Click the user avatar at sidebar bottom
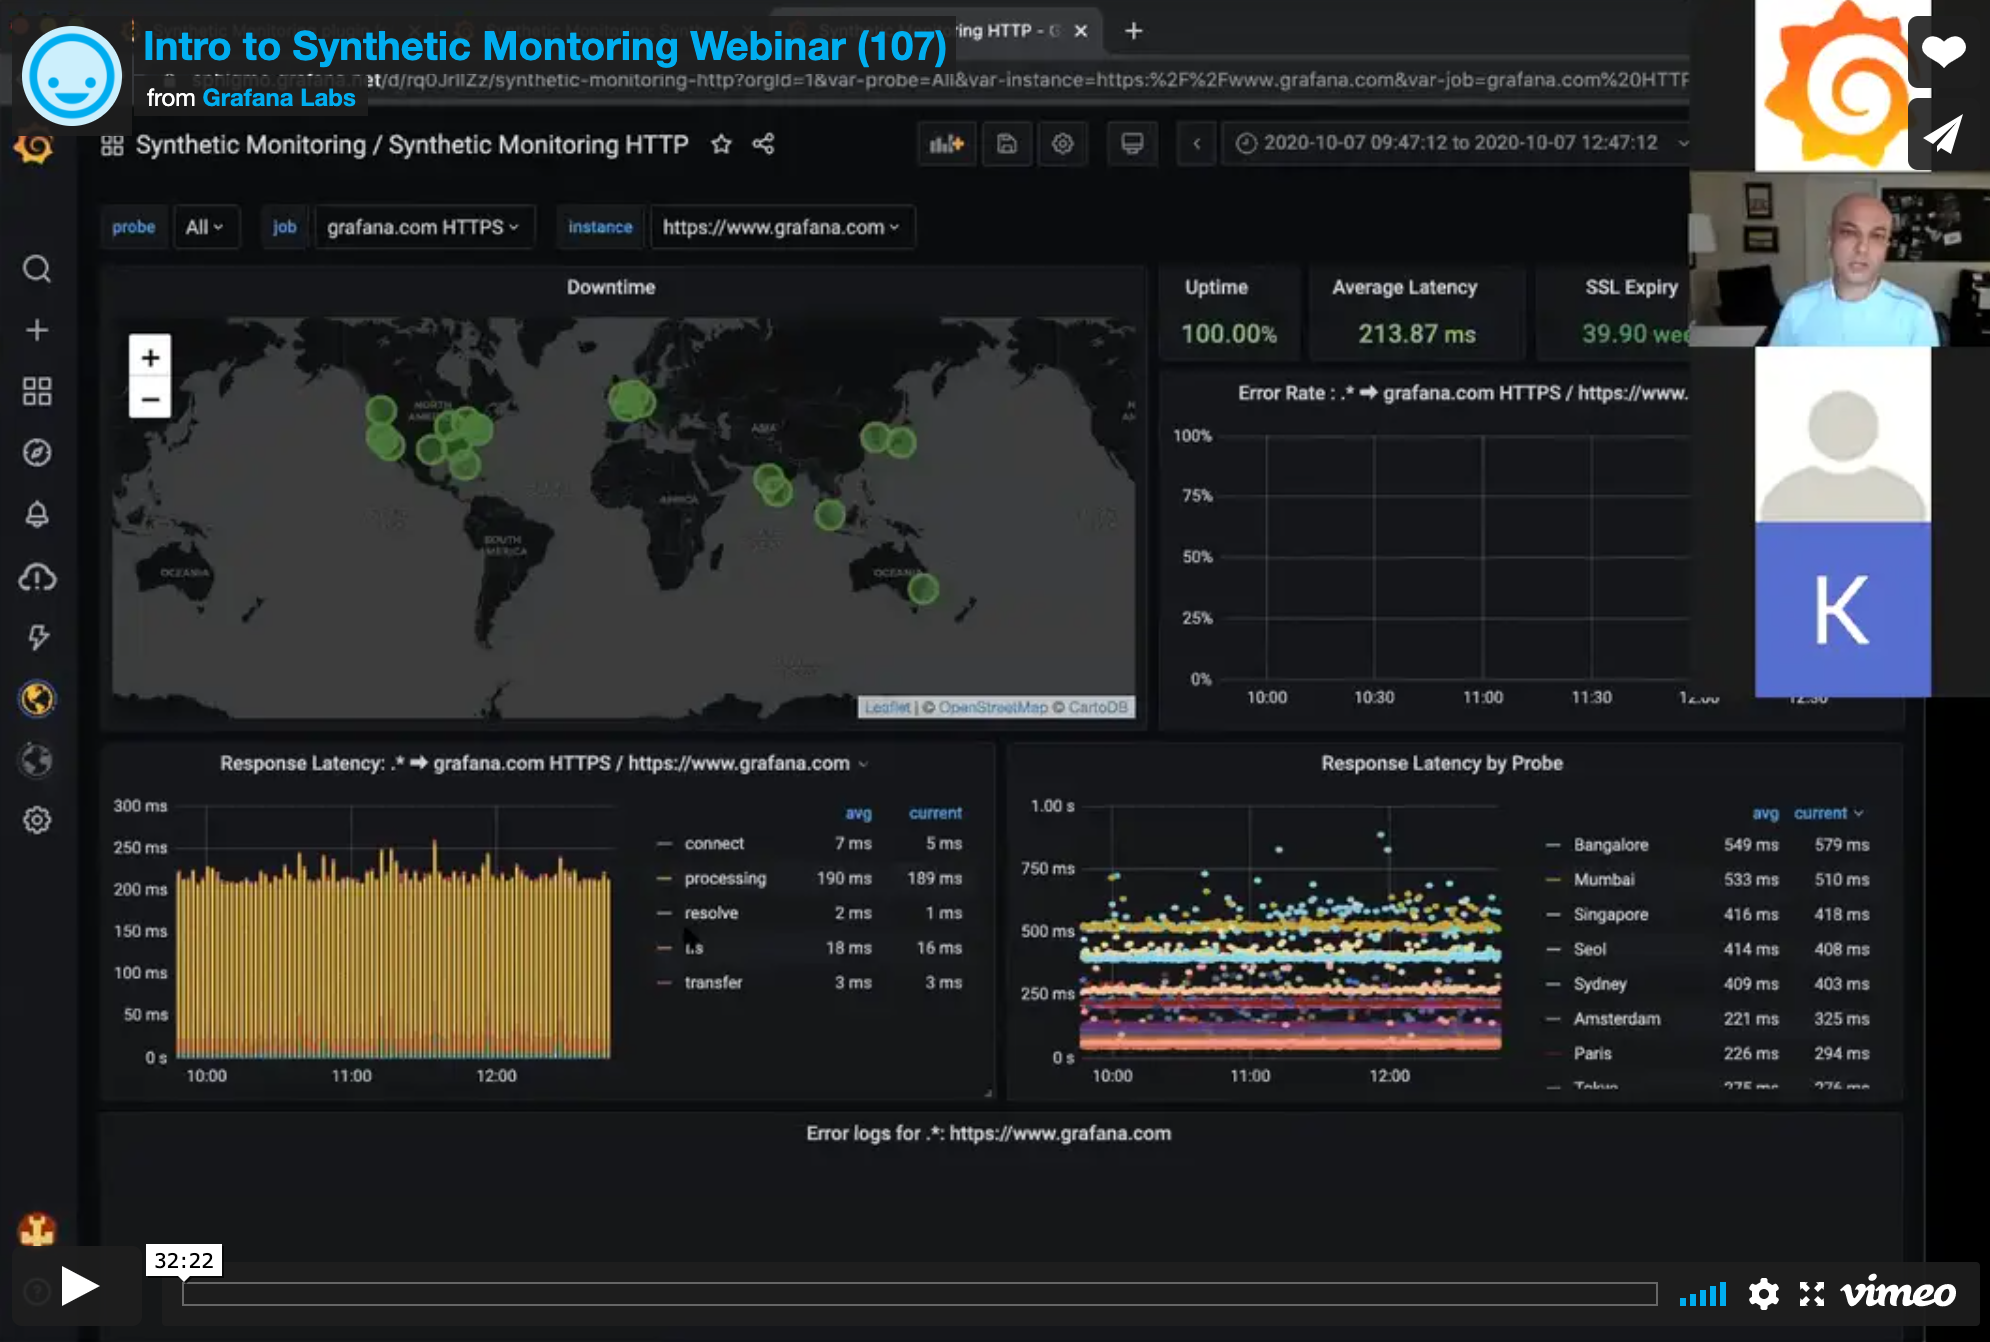This screenshot has height=1342, width=1990. click(x=37, y=1229)
